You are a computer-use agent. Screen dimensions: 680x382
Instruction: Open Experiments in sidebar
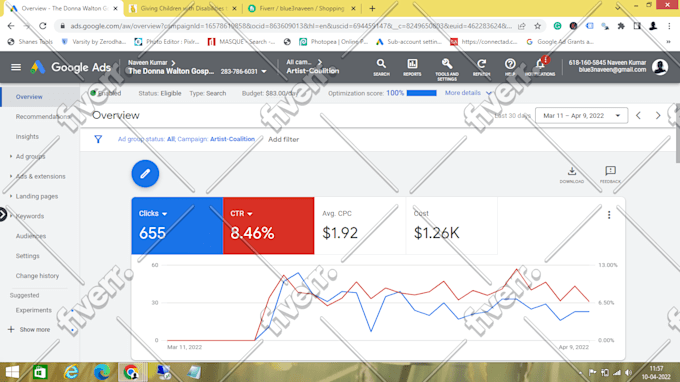[x=33, y=310]
